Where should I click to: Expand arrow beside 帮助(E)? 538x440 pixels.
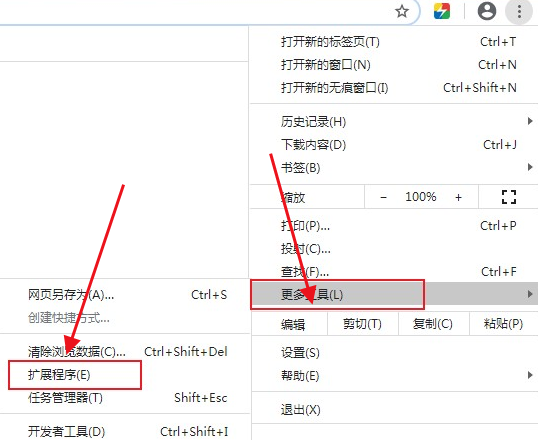coord(530,375)
